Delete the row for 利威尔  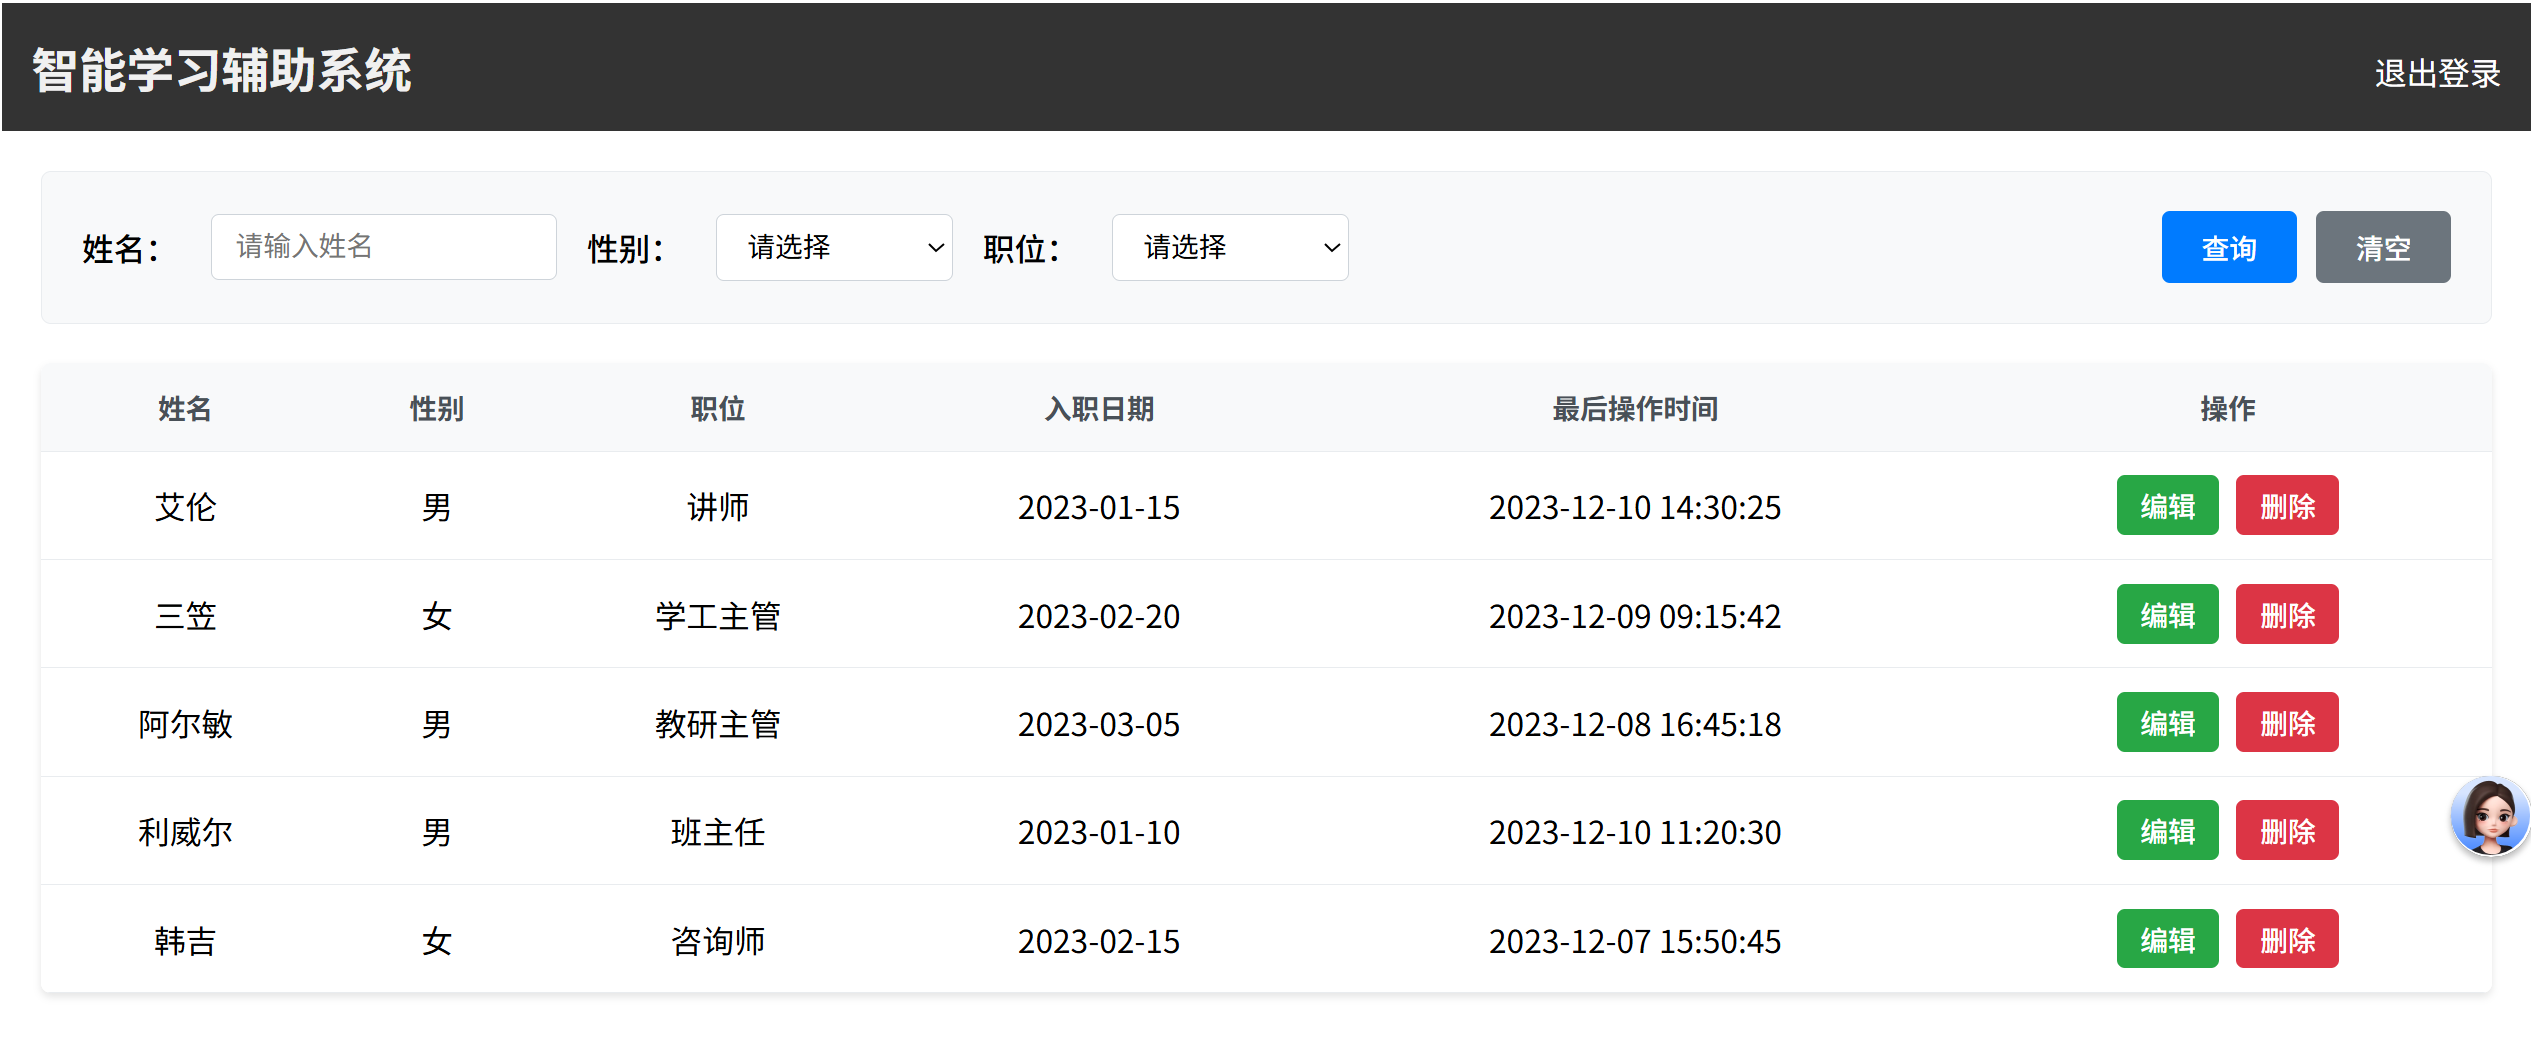[x=2287, y=831]
